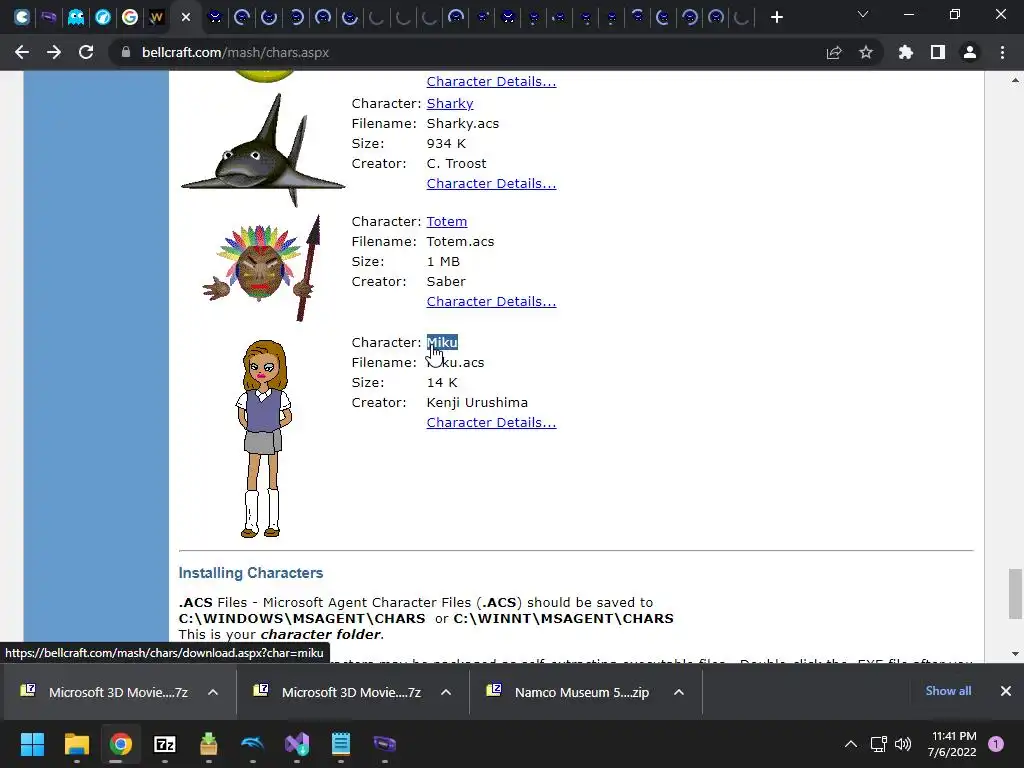This screenshot has height=768, width=1024.
Task: Open the highlighted Miku character link
Action: pyautogui.click(x=442, y=342)
